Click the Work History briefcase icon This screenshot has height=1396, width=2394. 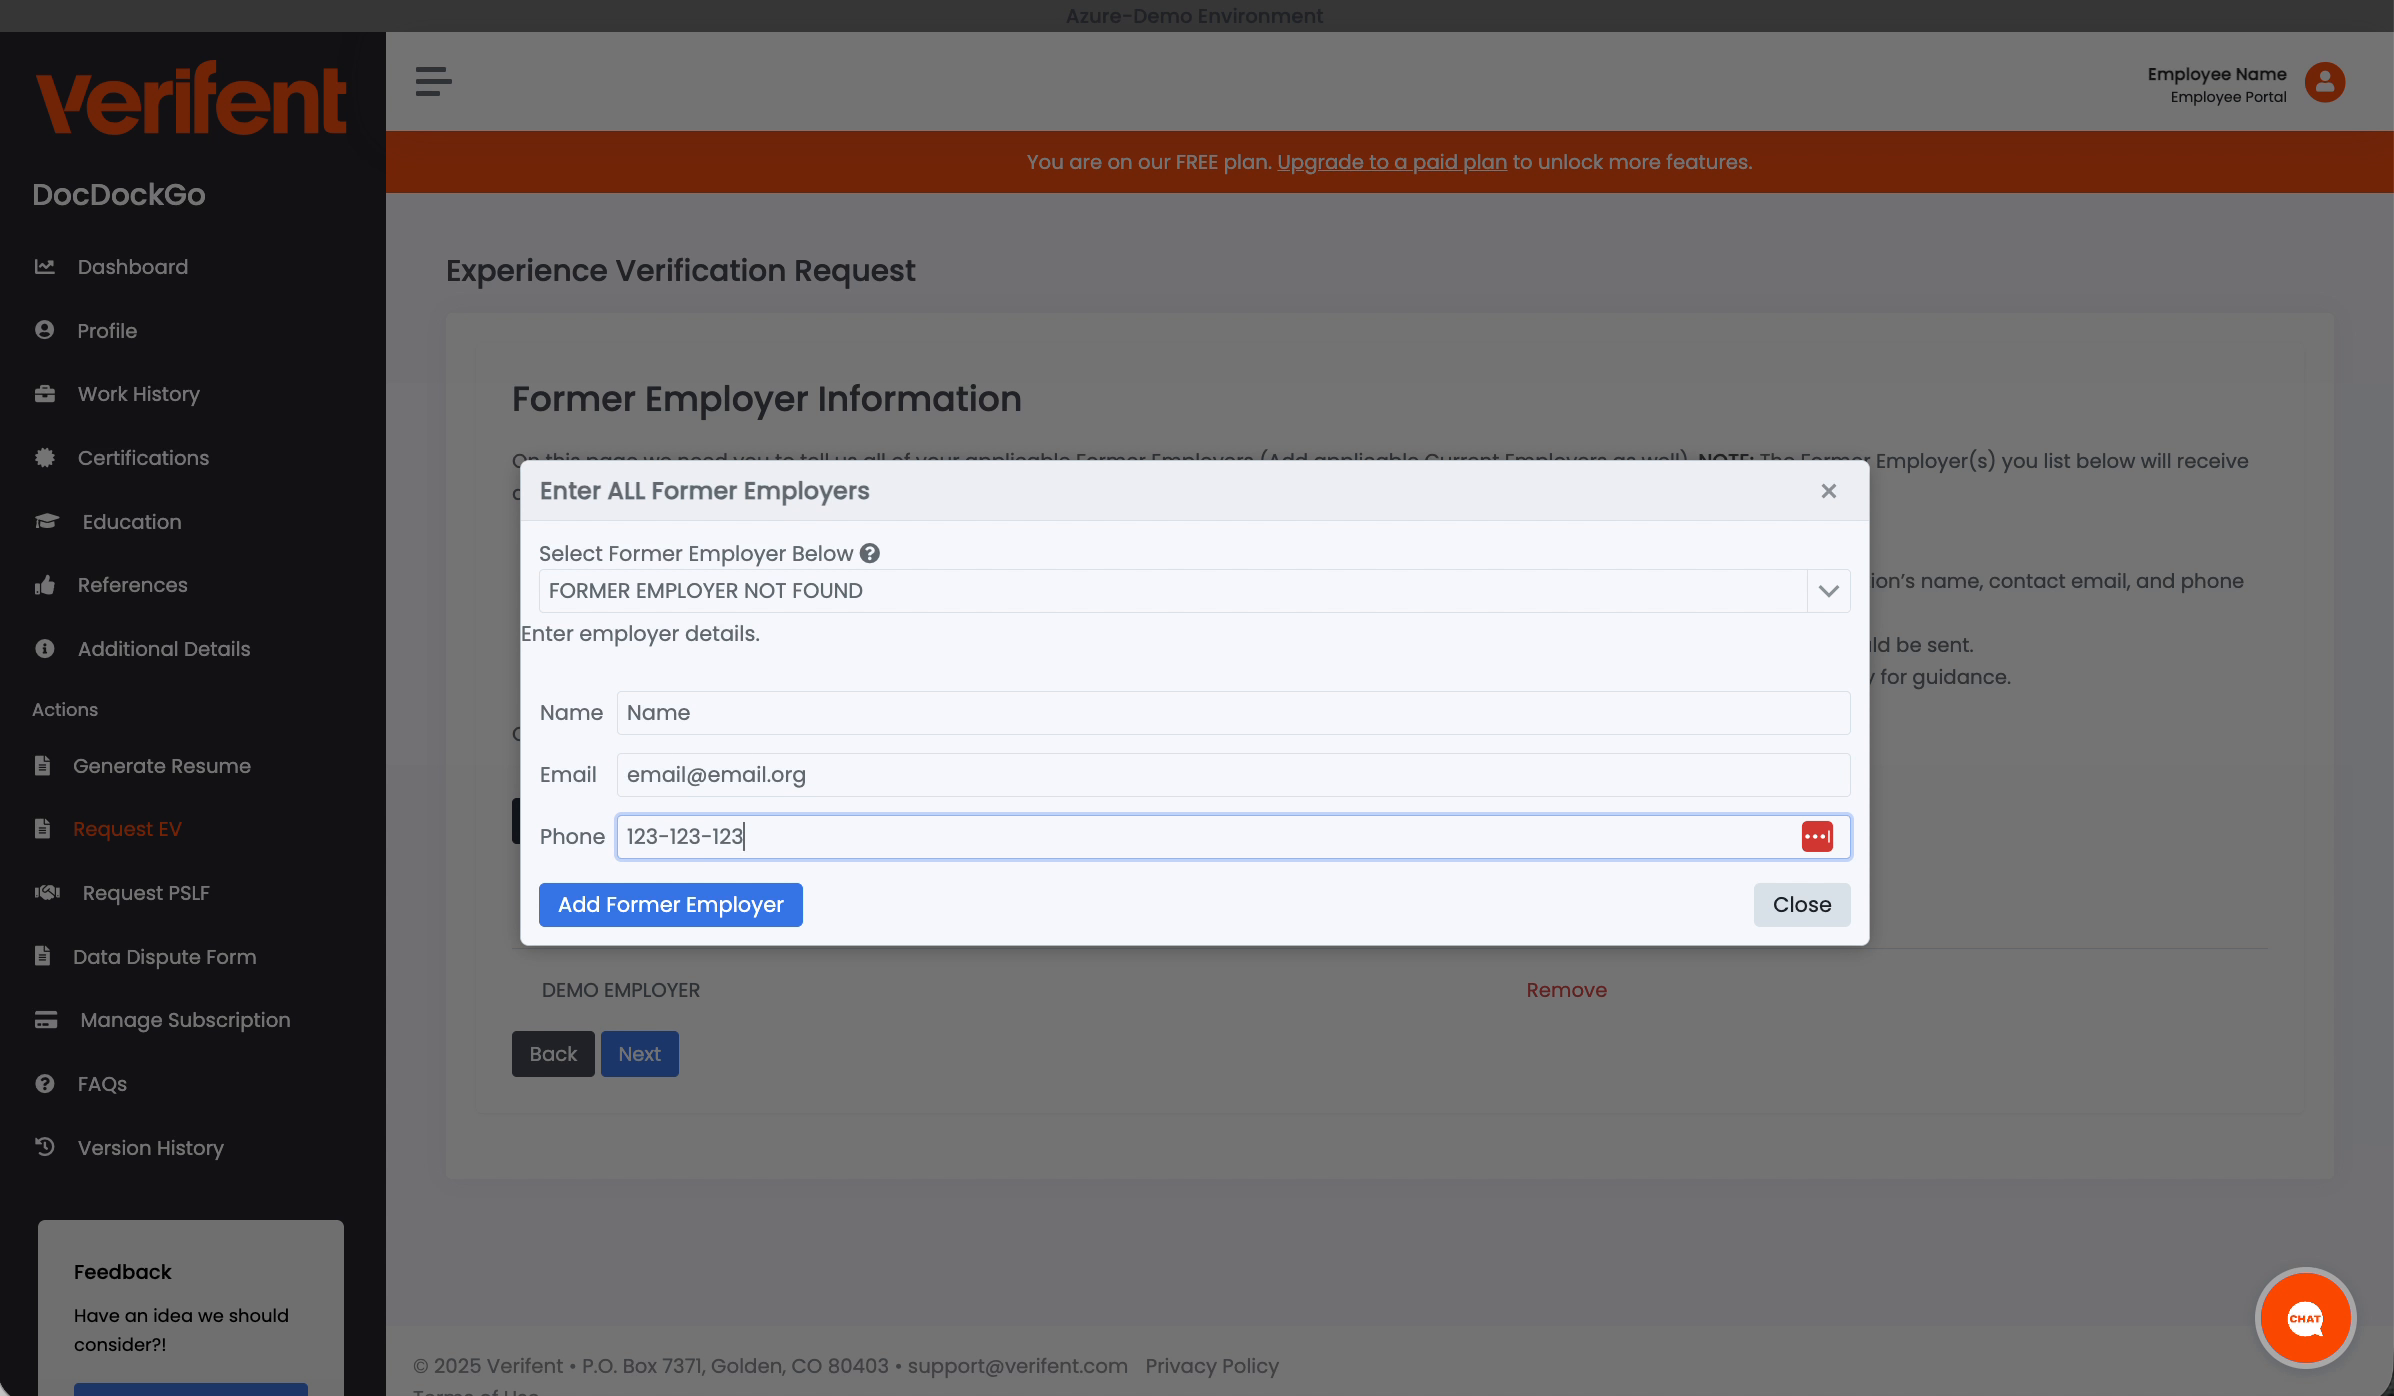[46, 393]
